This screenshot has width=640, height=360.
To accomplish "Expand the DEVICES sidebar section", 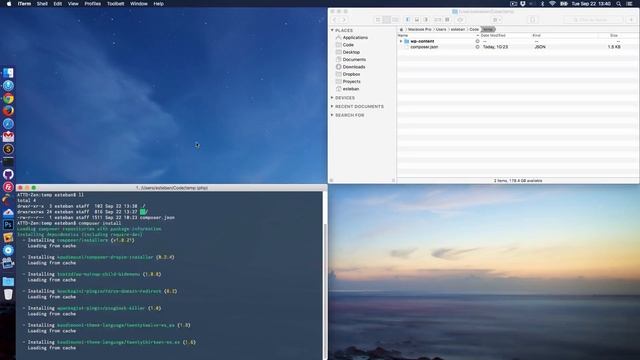I will (x=332, y=98).
